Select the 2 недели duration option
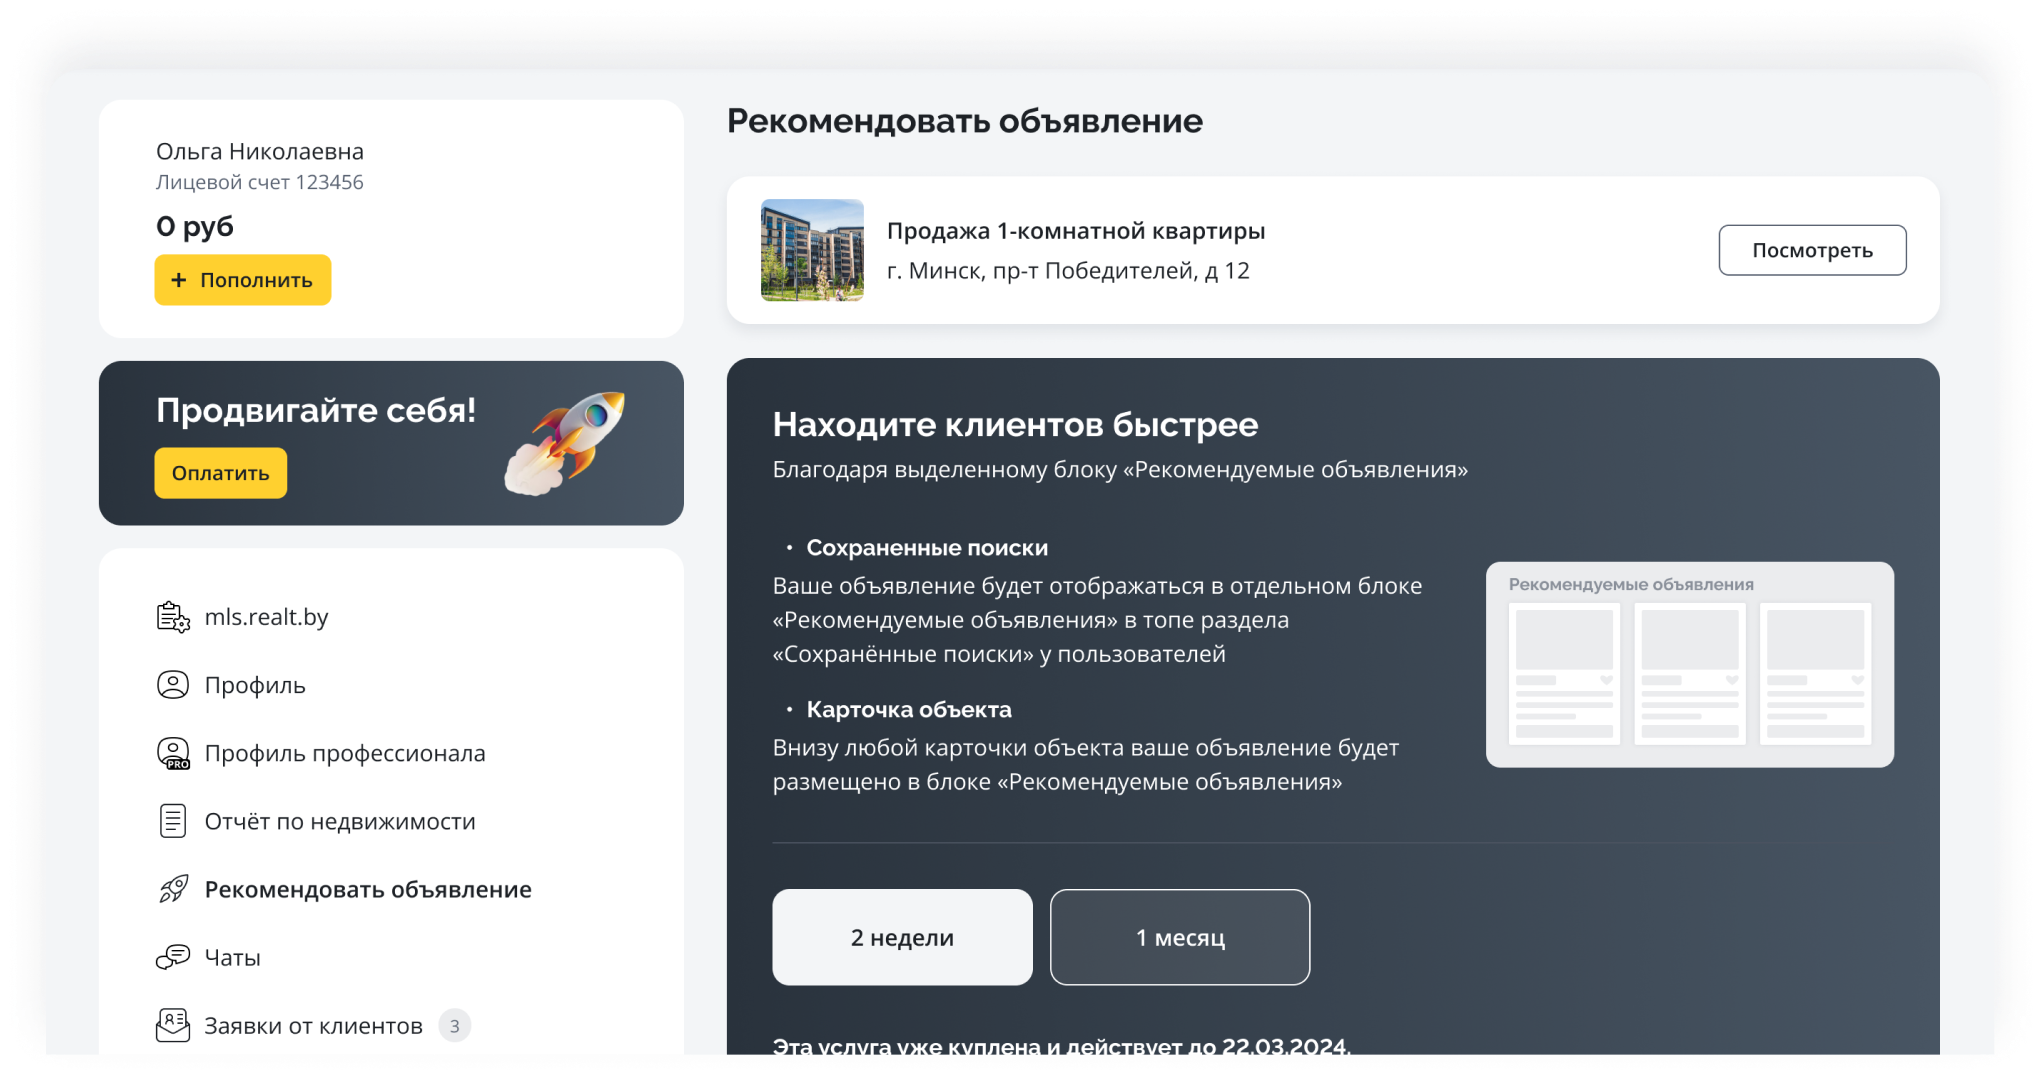This screenshot has height=1078, width=2041. 902,937
